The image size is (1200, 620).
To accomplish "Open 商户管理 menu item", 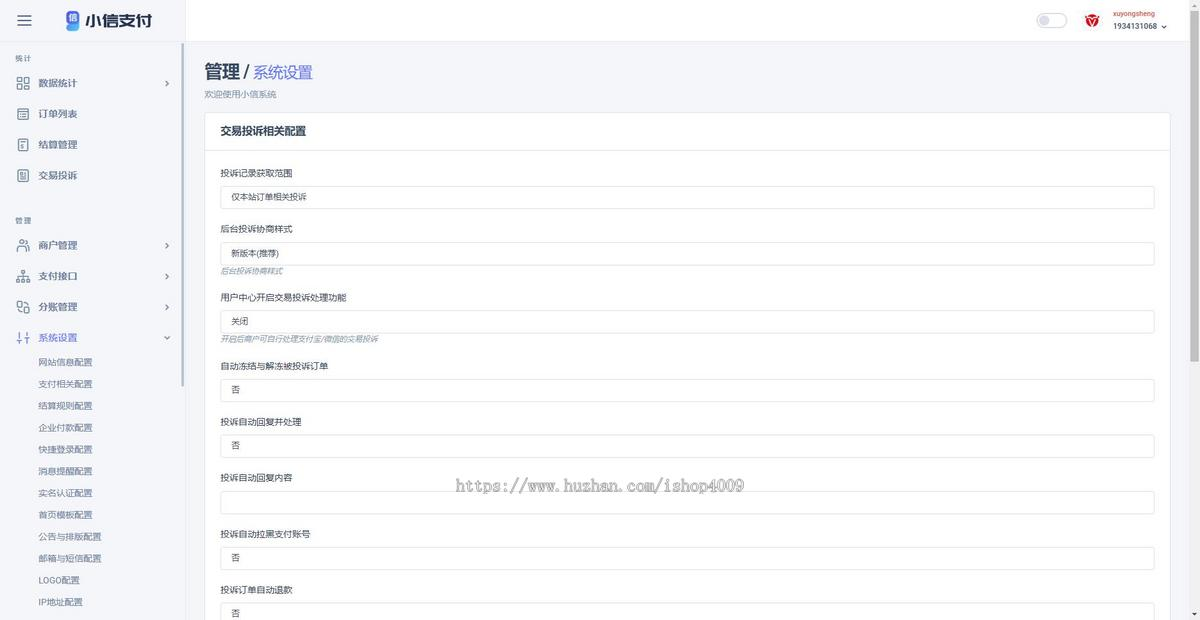I will 58,246.
